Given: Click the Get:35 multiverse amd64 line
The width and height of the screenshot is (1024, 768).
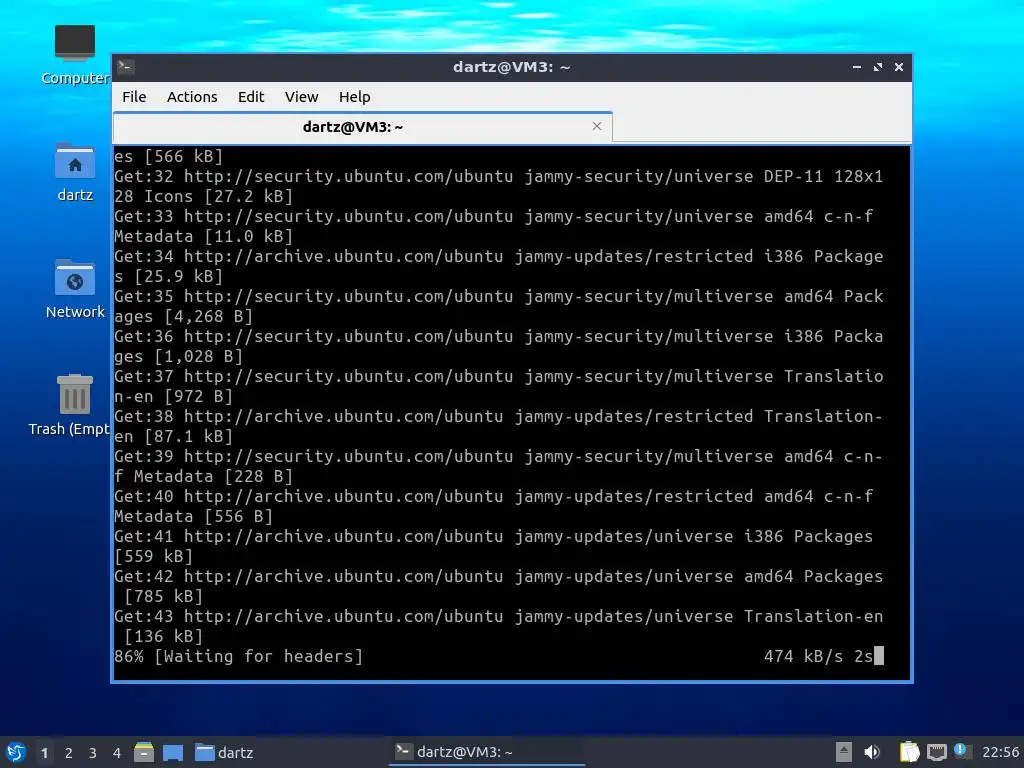Looking at the screenshot, I should point(498,306).
